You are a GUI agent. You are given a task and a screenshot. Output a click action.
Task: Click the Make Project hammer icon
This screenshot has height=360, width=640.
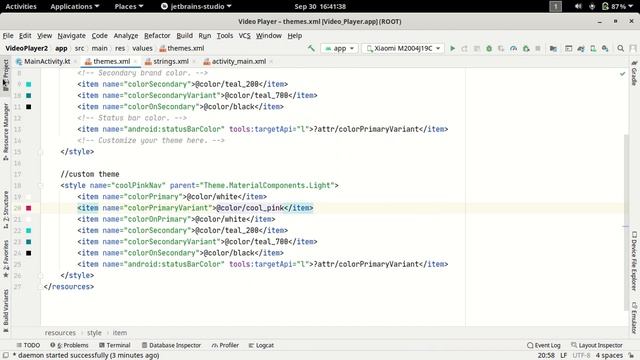(x=311, y=48)
